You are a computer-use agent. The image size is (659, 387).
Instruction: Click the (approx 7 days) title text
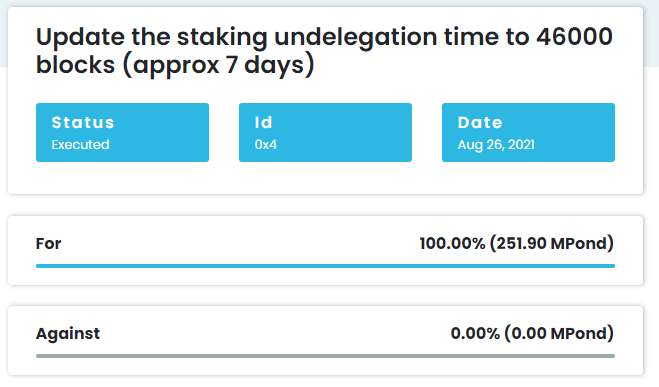pos(218,65)
